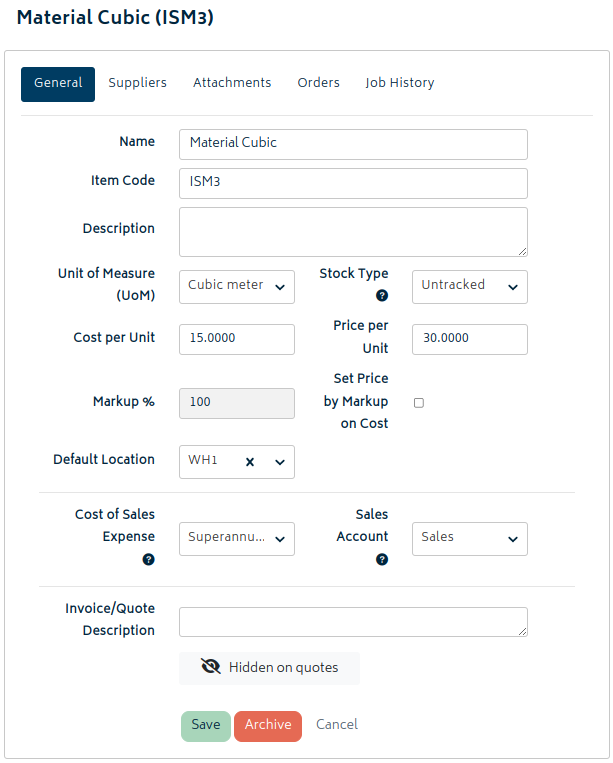Open the Sales Account dropdown
Screen dimensions: 613x763
pyautogui.click(x=470, y=539)
